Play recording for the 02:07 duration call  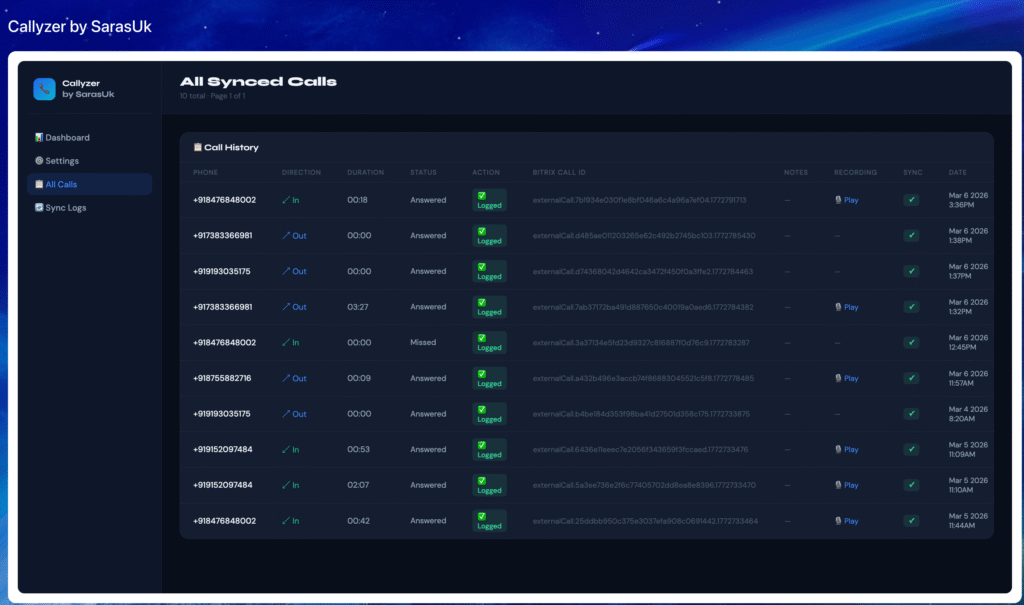[847, 485]
